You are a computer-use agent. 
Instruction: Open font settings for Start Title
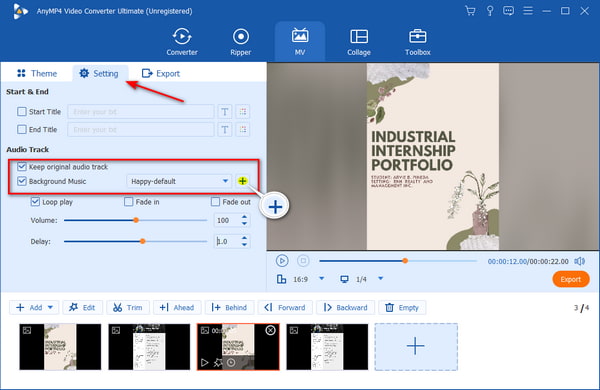(225, 111)
